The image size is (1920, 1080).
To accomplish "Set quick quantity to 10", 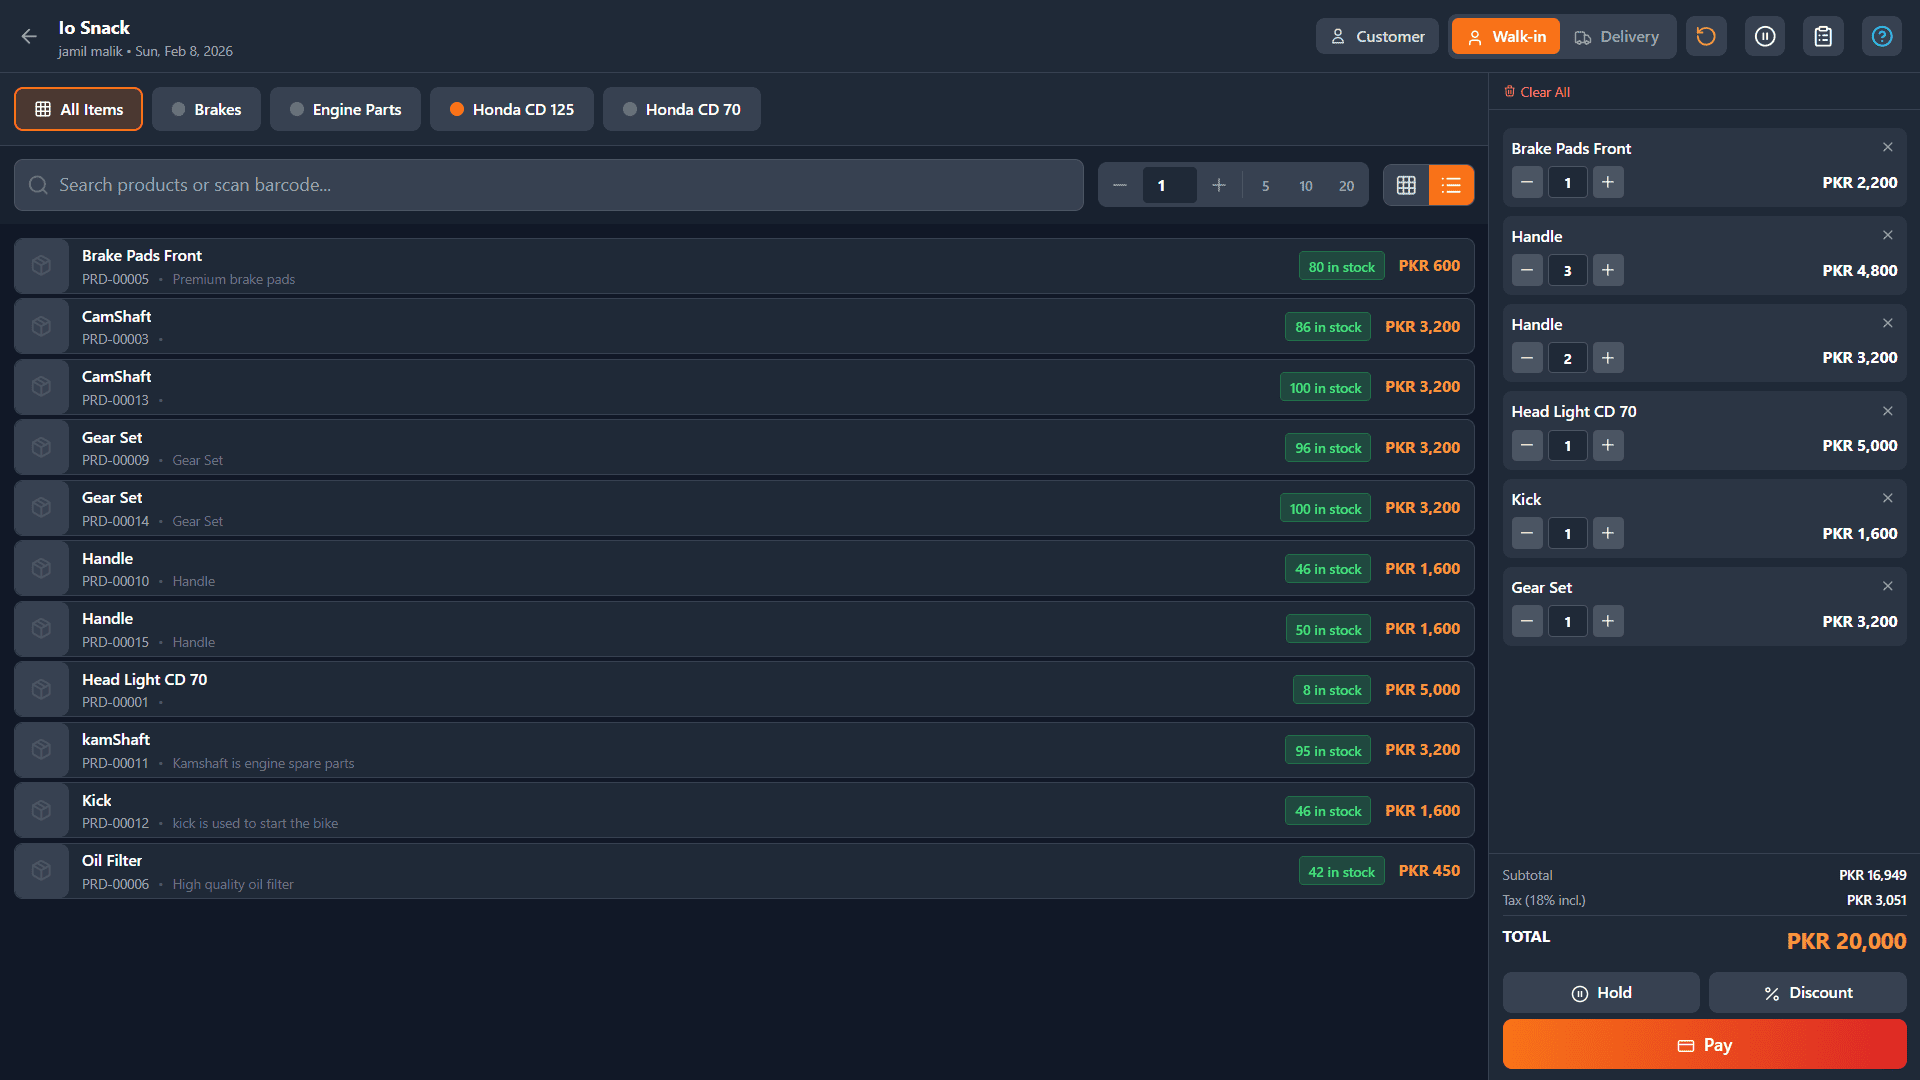I will tap(1305, 186).
